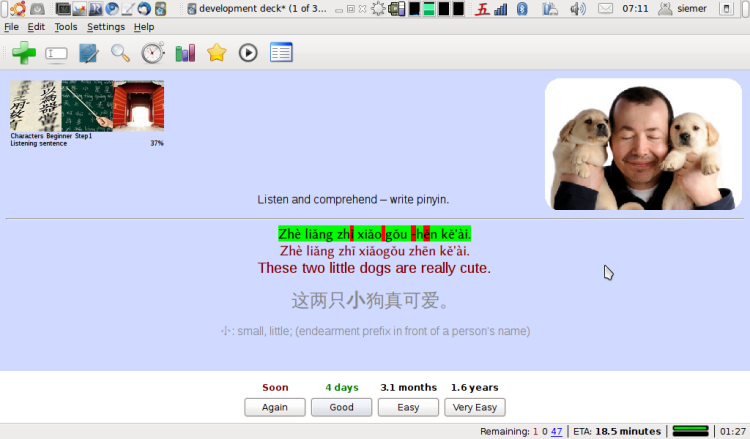Open the bar chart statistics icon

pos(185,53)
